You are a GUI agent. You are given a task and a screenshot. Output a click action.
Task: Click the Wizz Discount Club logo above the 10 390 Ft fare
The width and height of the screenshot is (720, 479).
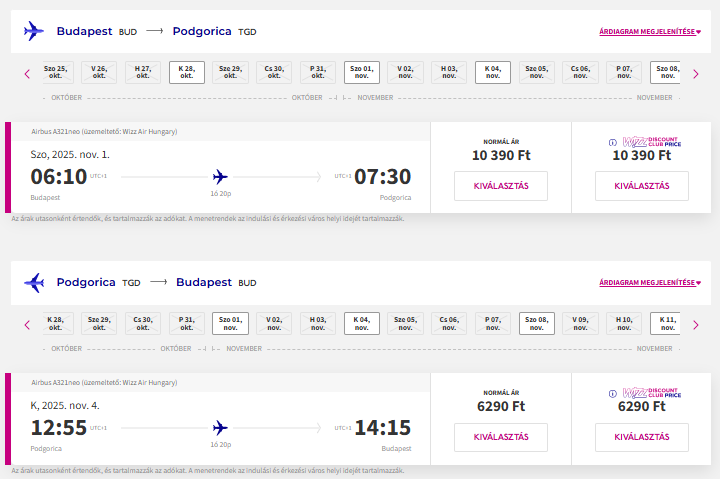click(x=652, y=142)
